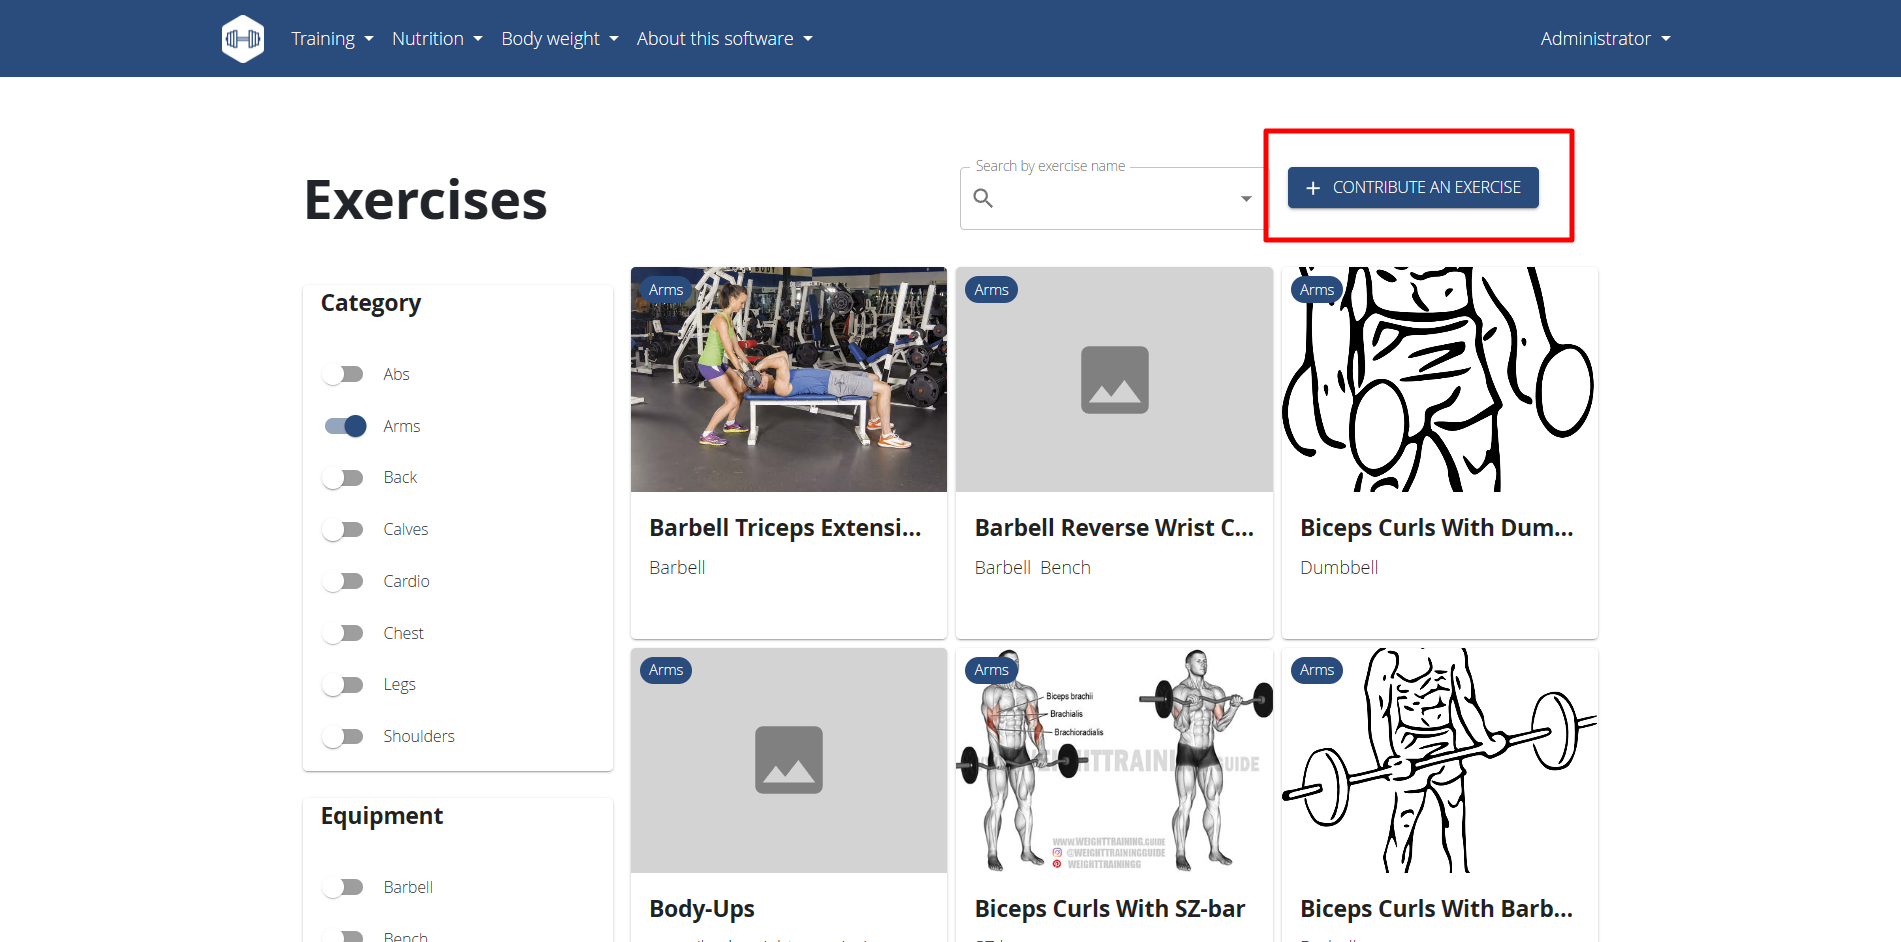Click Arms badge on Biceps Curls With SZ-bar card

click(991, 670)
